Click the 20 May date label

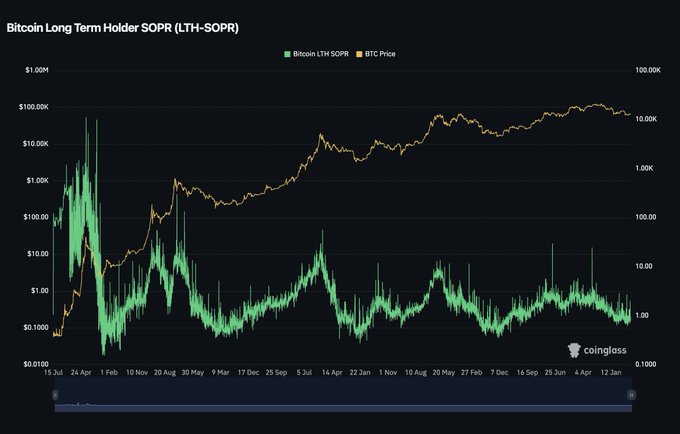[444, 372]
